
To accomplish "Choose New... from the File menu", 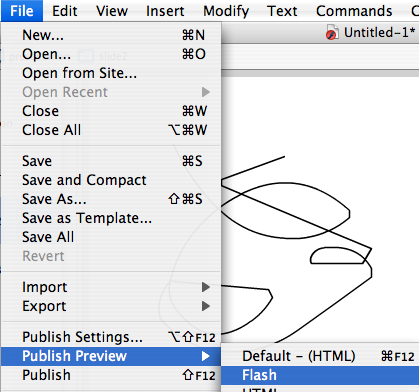I will coord(111,35).
